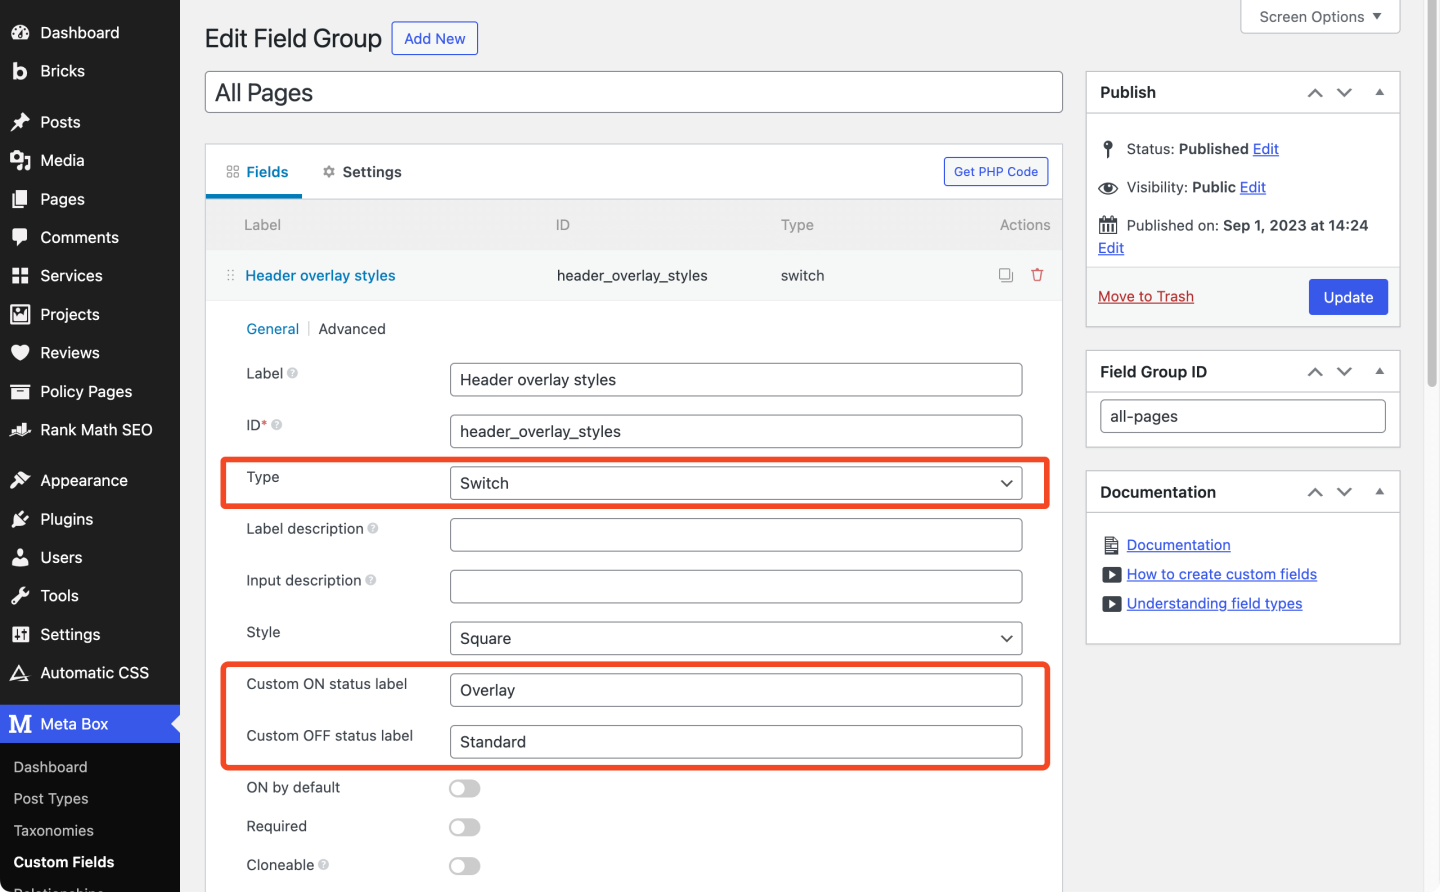This screenshot has height=892, width=1440.
Task: Open How to create custom fields link
Action: (x=1221, y=574)
